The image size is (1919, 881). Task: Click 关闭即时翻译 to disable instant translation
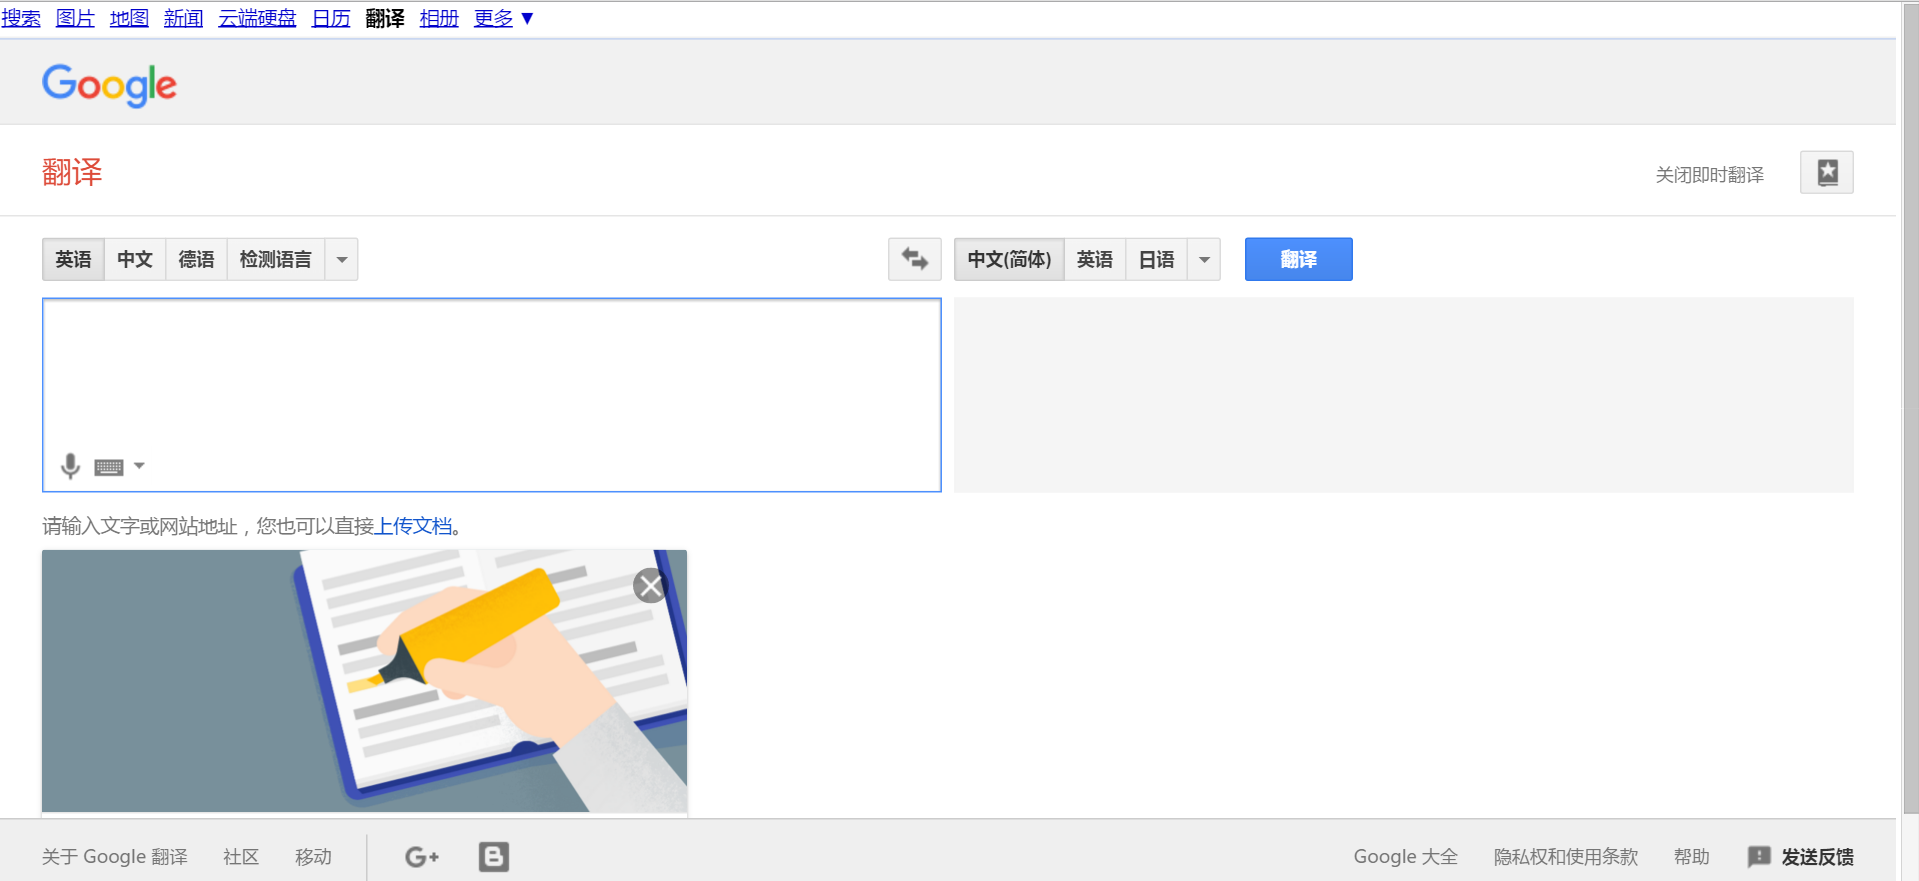pyautogui.click(x=1709, y=175)
